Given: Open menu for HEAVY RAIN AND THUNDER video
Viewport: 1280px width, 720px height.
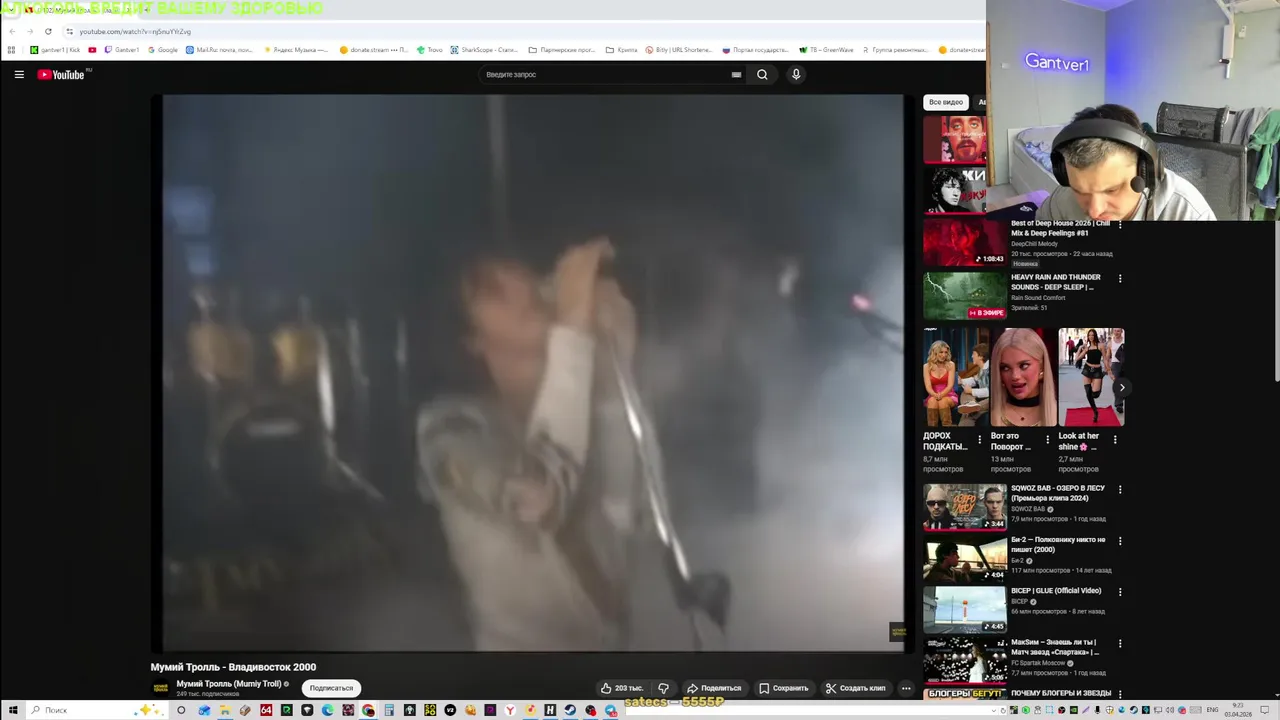Looking at the screenshot, I should click(1120, 279).
